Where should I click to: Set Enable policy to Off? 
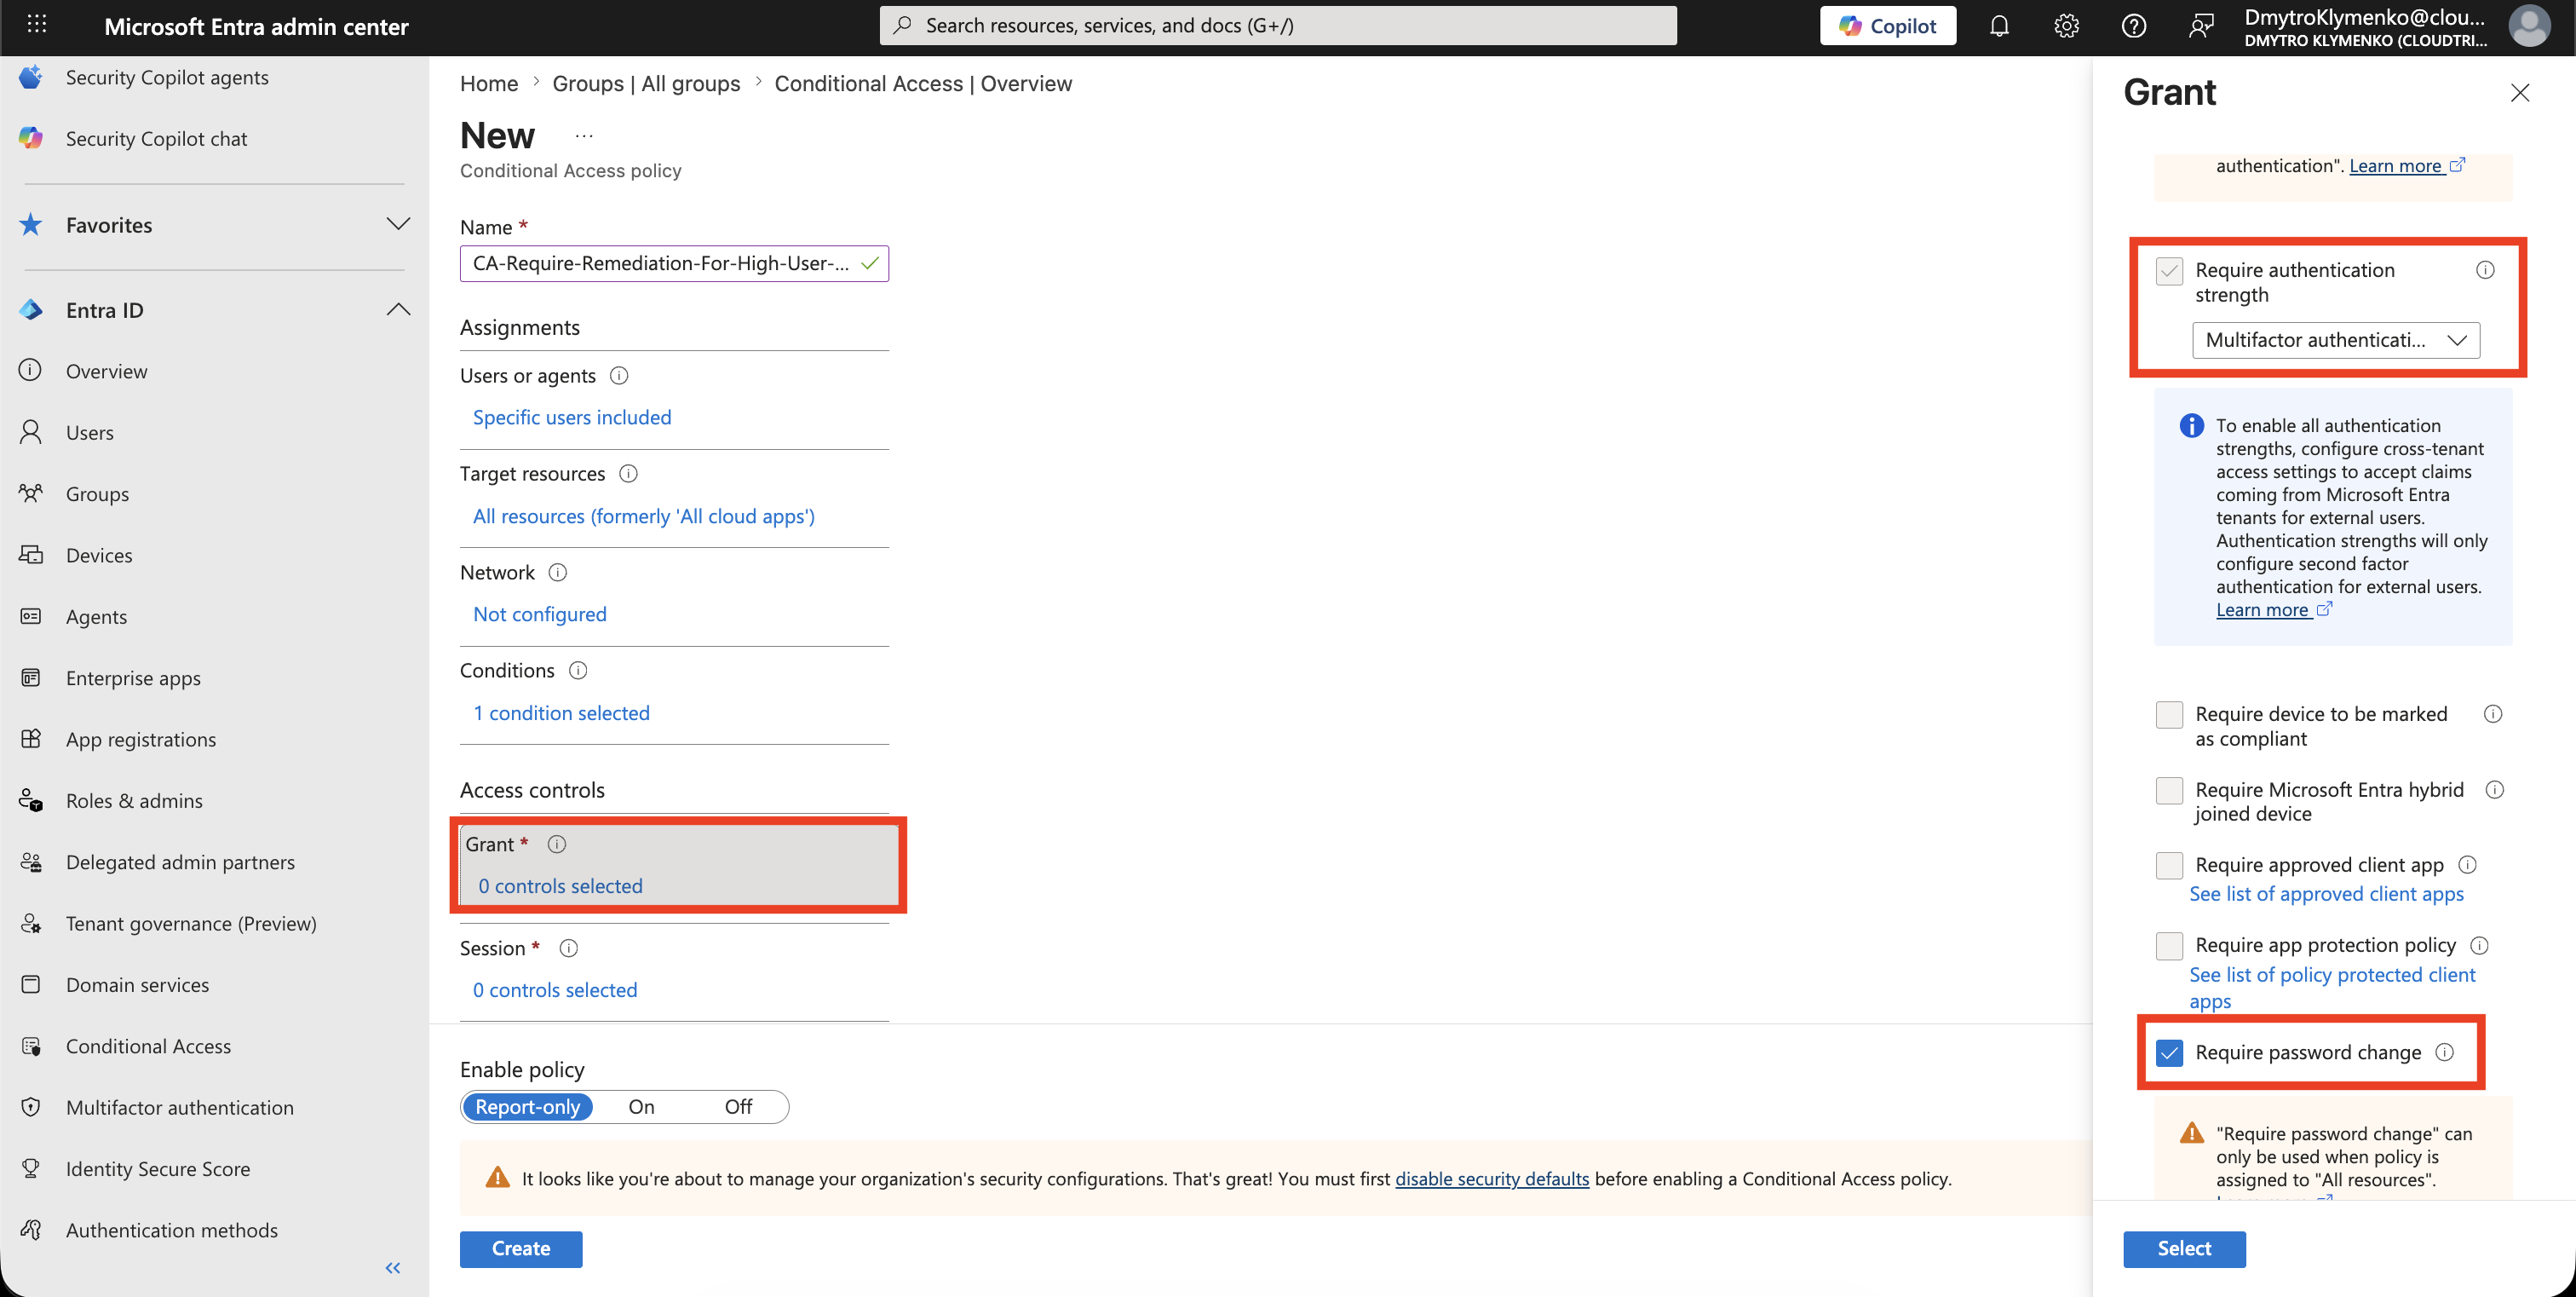tap(738, 1107)
